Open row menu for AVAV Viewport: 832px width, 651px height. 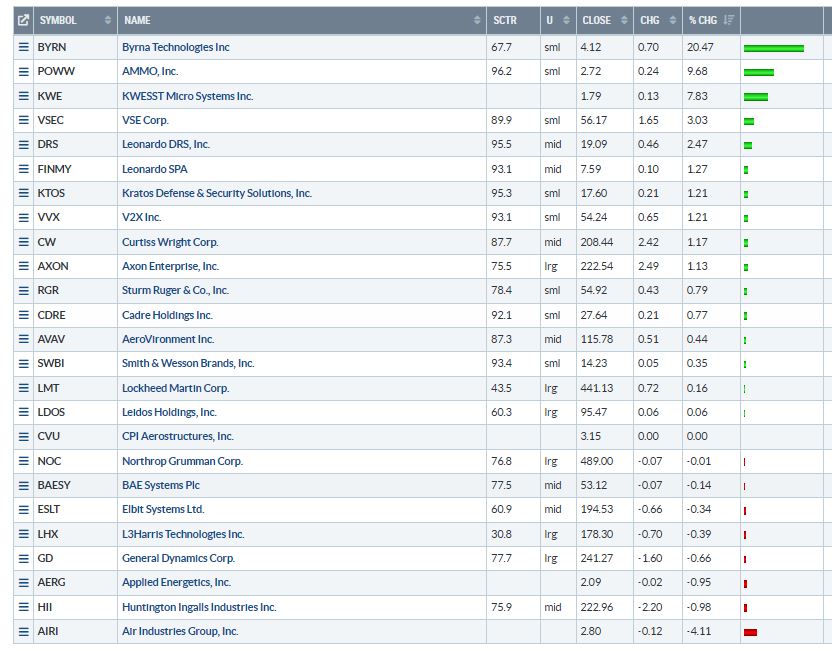23,339
